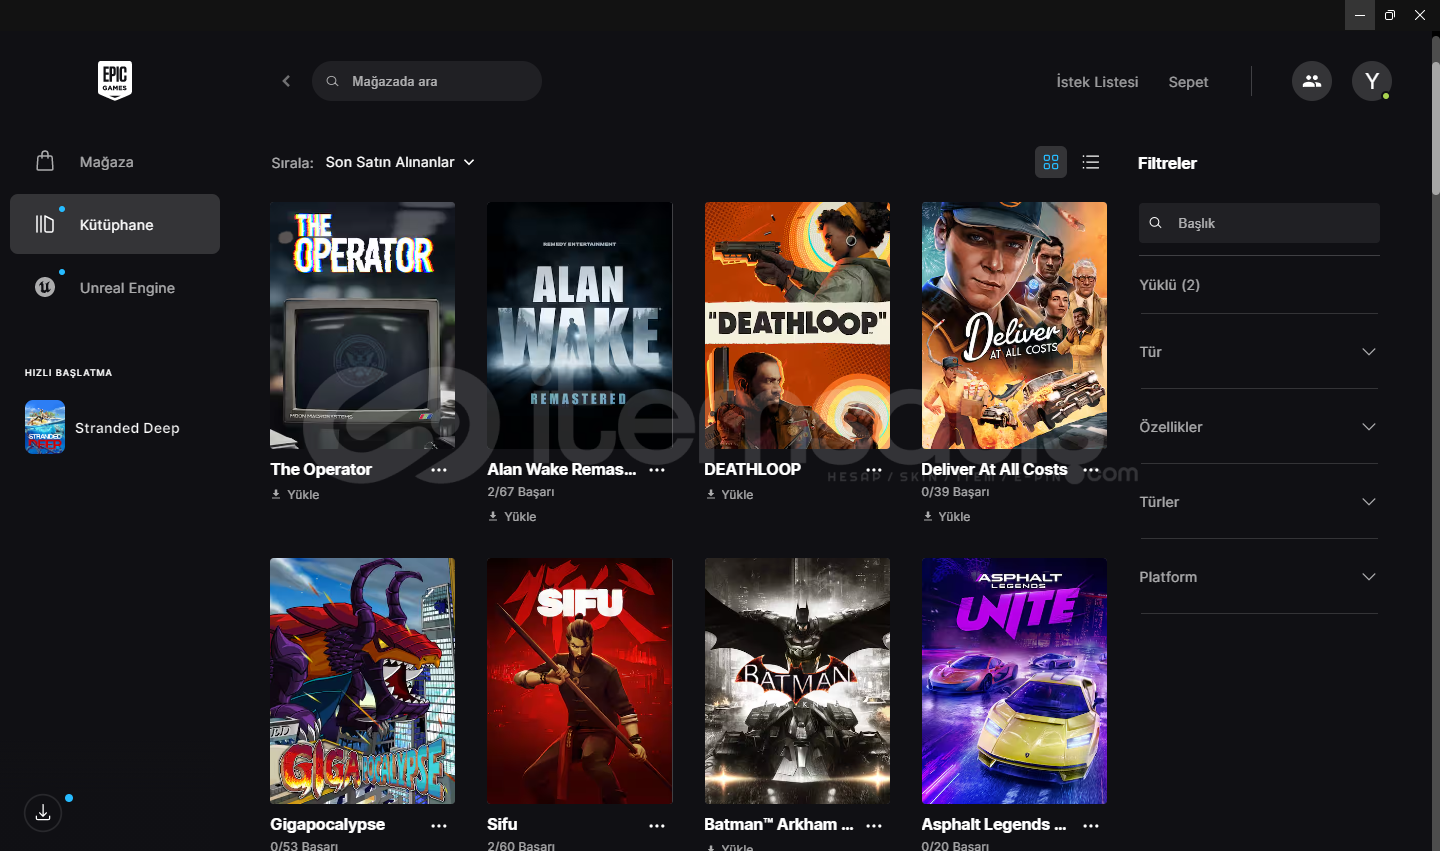Click the Mağazada ara search field
This screenshot has height=851, width=1440.
(427, 81)
